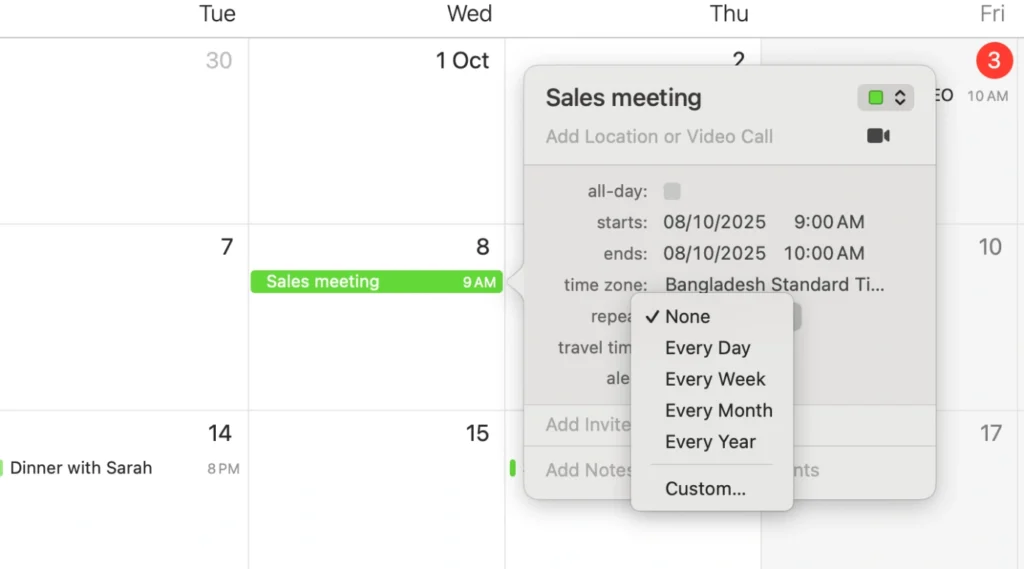Image resolution: width=1024 pixels, height=569 pixels.
Task: Click the Add Notes field
Action: 588,470
